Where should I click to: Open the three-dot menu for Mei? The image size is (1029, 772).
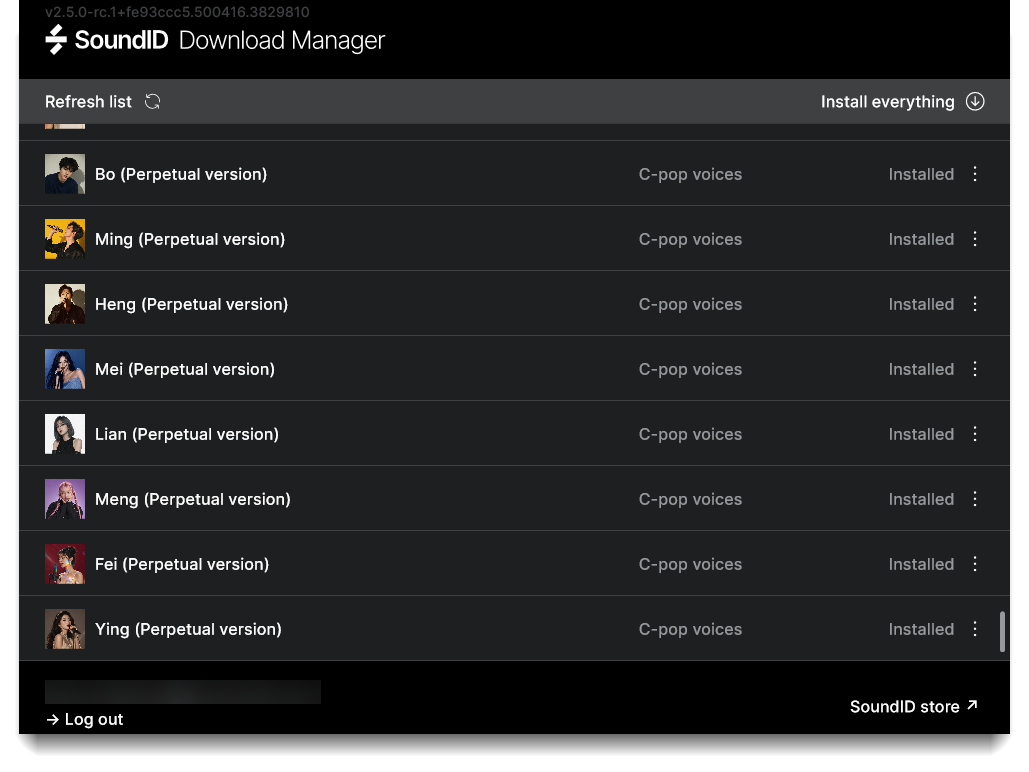pyautogui.click(x=975, y=369)
